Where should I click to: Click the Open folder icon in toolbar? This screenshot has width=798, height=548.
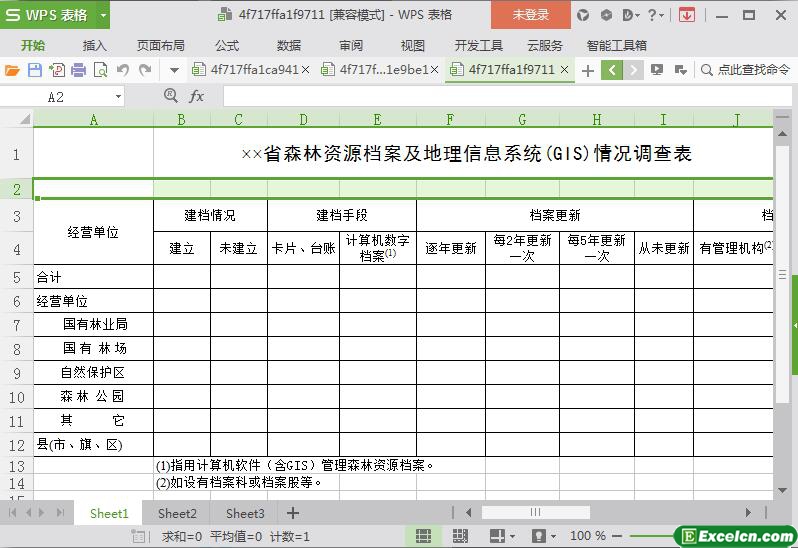(x=12, y=70)
